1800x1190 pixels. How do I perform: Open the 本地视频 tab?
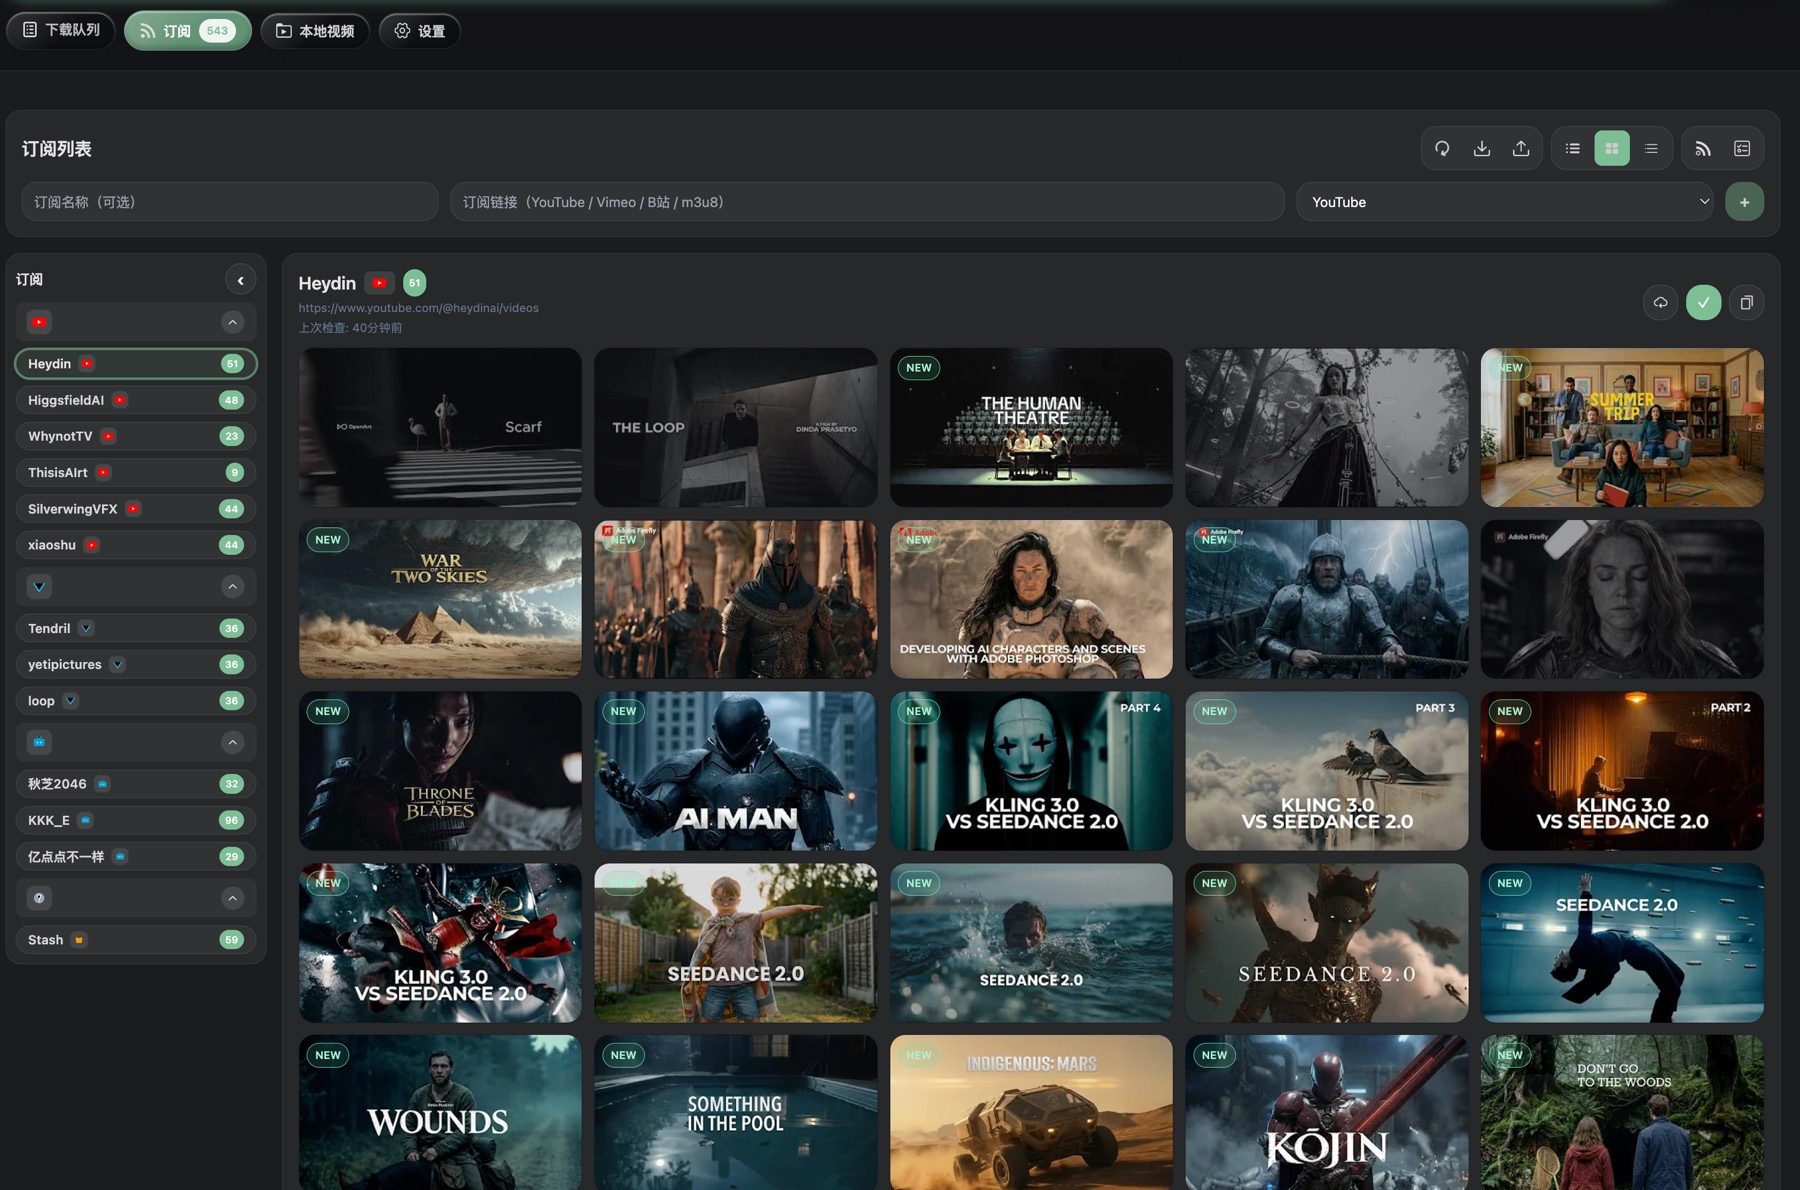[x=315, y=31]
